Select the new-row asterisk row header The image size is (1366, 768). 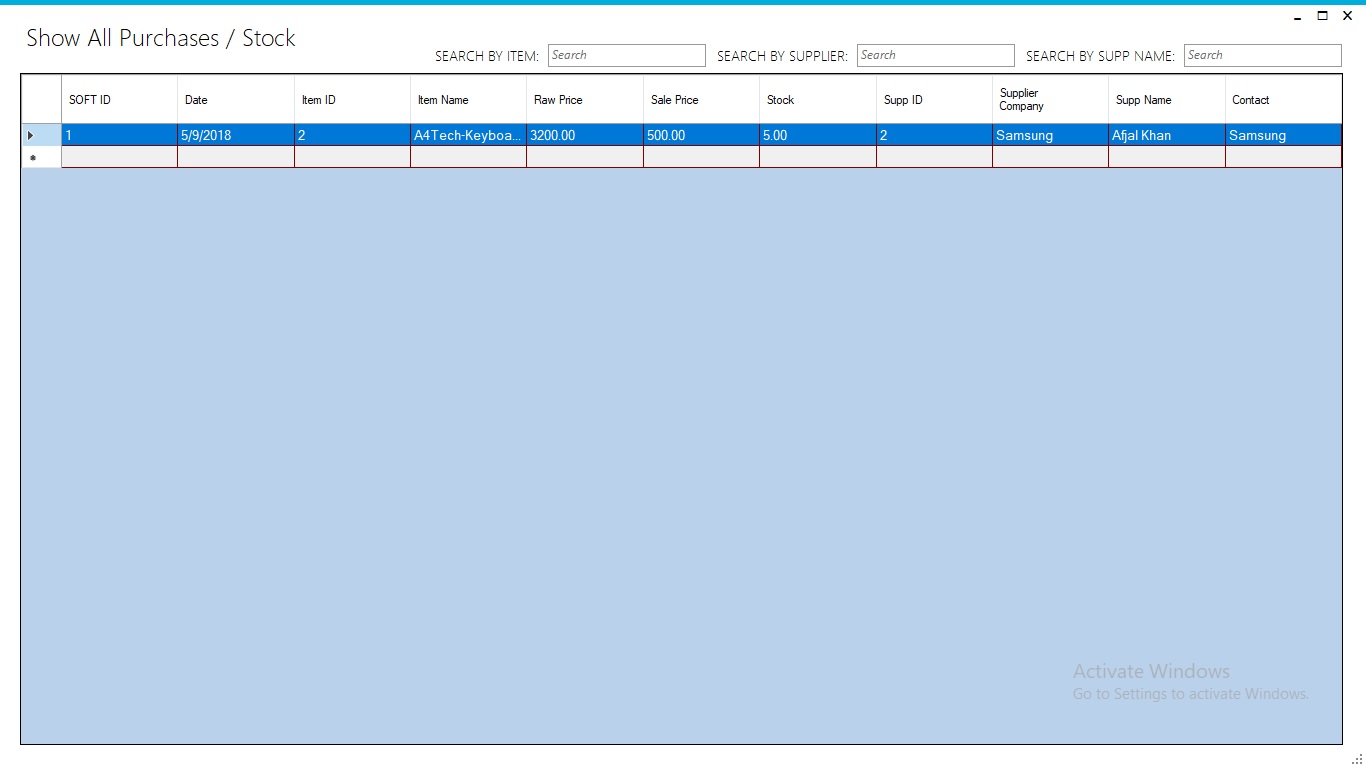click(x=42, y=157)
